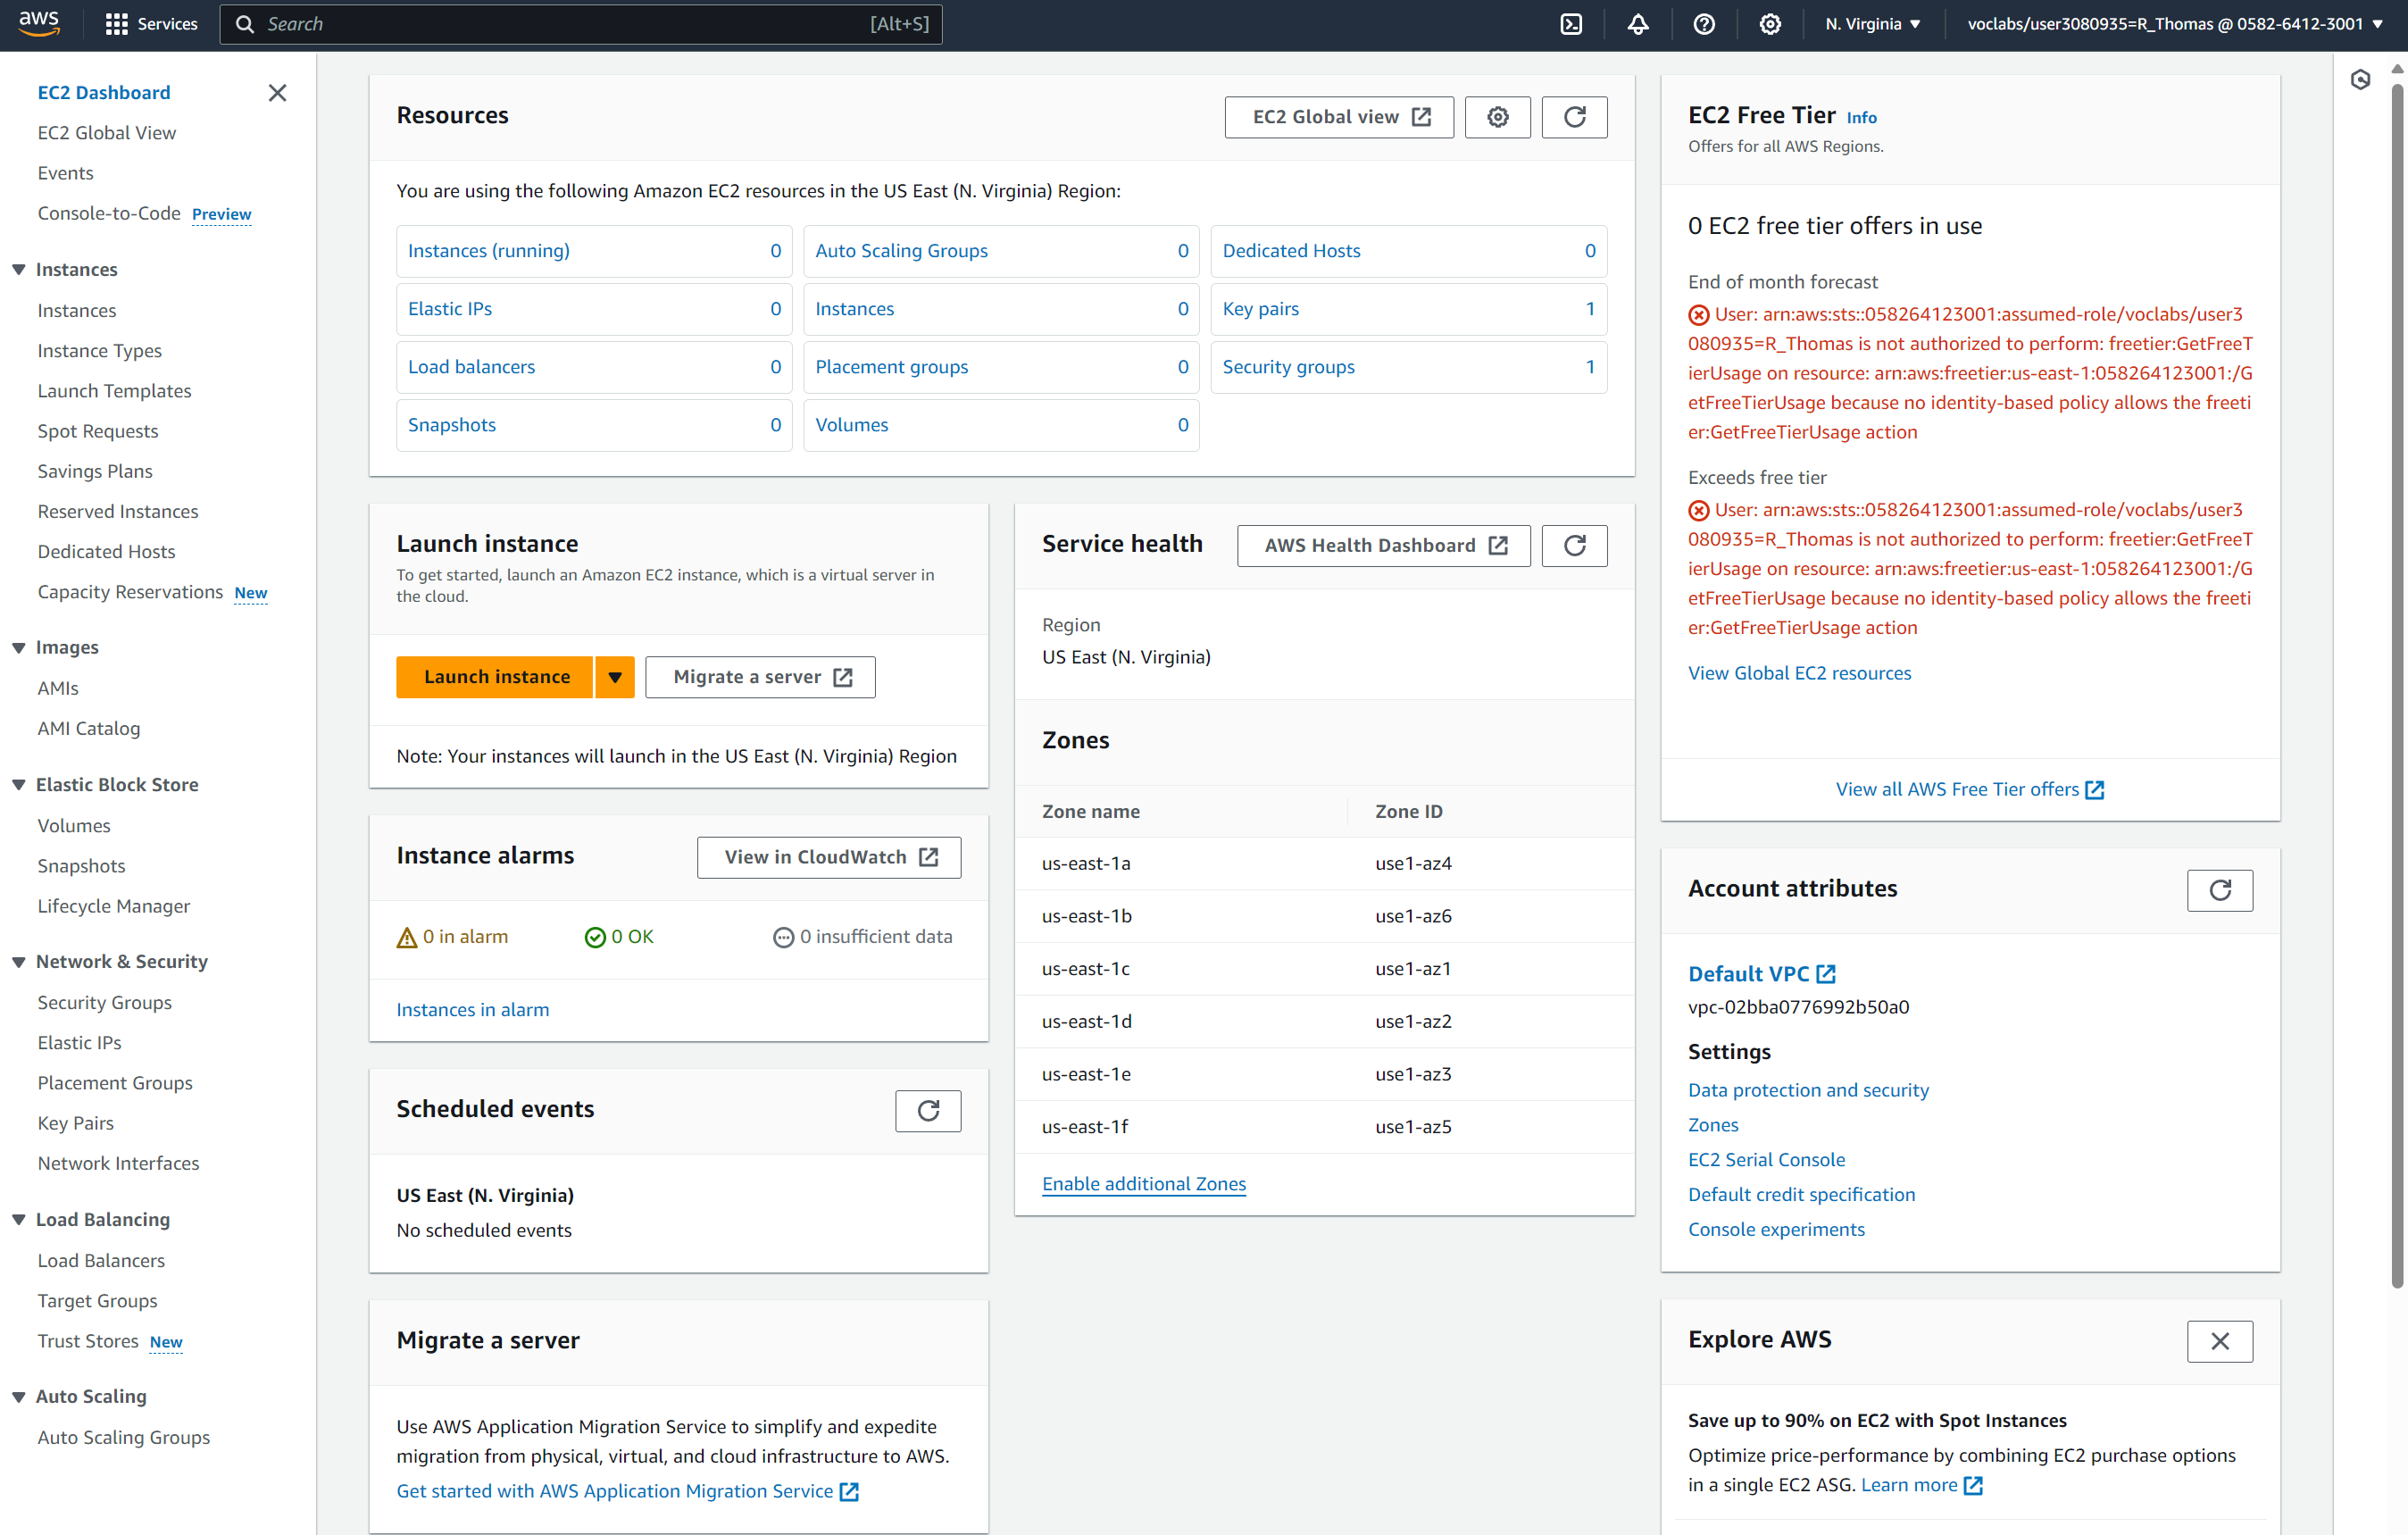Click the search magnifier icon
Screen dimensions: 2408x1535
click(244, 24)
